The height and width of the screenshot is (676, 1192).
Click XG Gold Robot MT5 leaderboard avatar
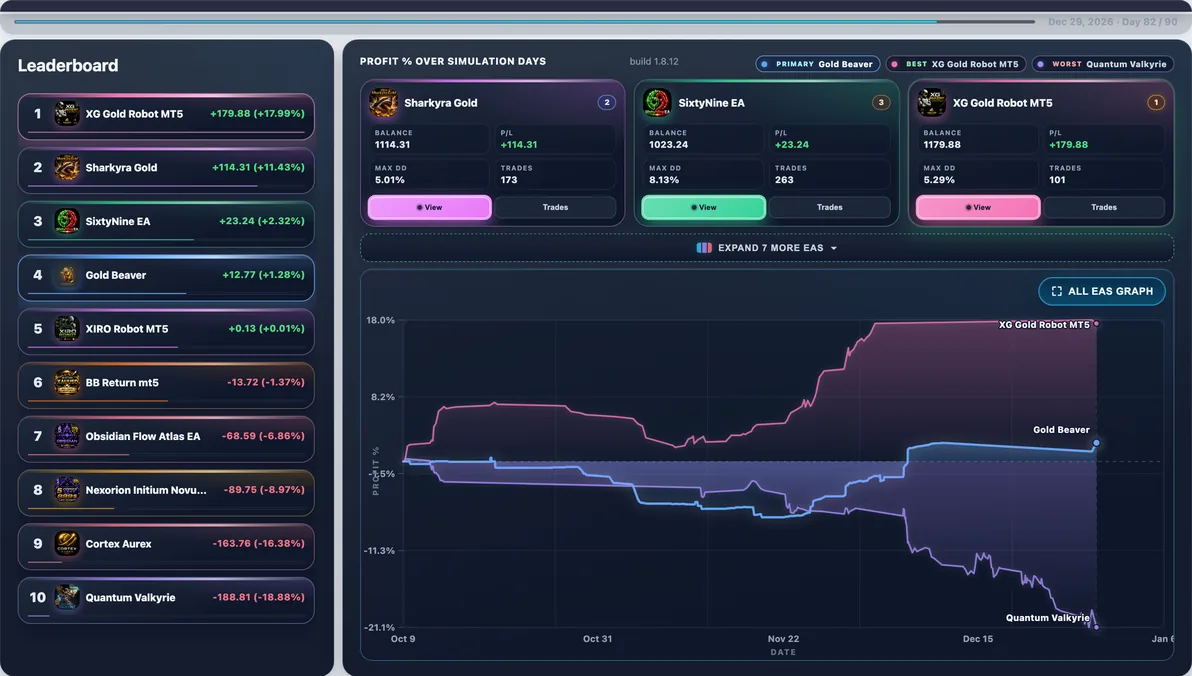coord(67,114)
